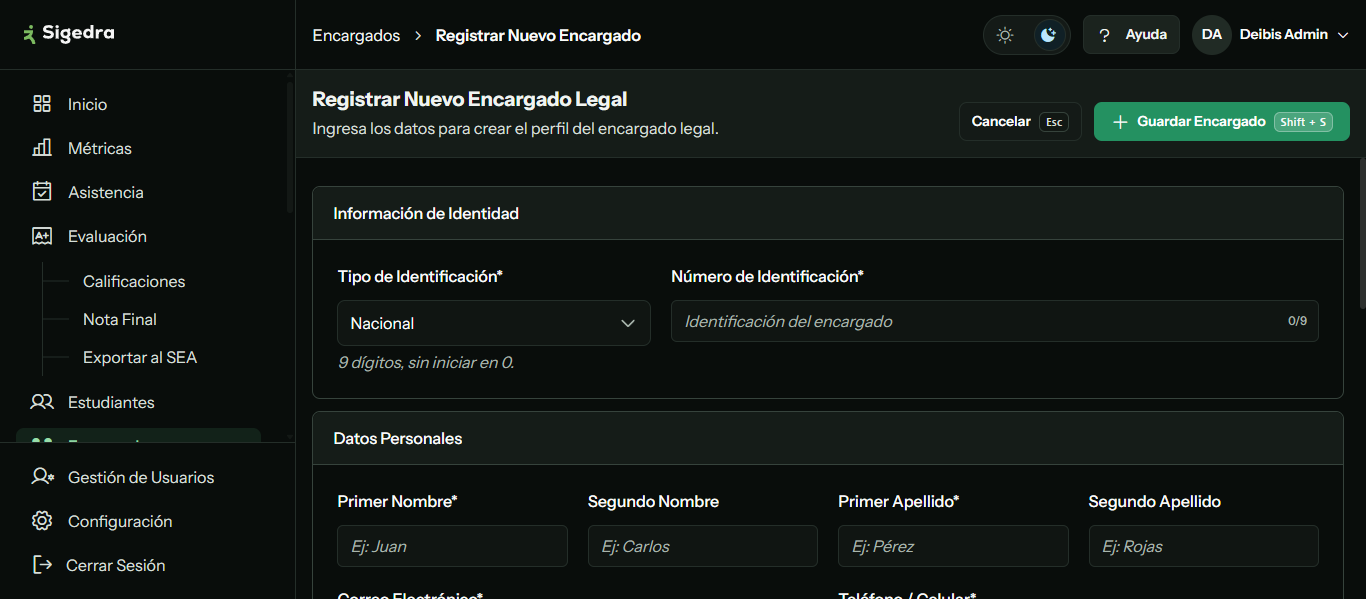Click the DA user avatar
1366x599 pixels.
pyautogui.click(x=1211, y=34)
